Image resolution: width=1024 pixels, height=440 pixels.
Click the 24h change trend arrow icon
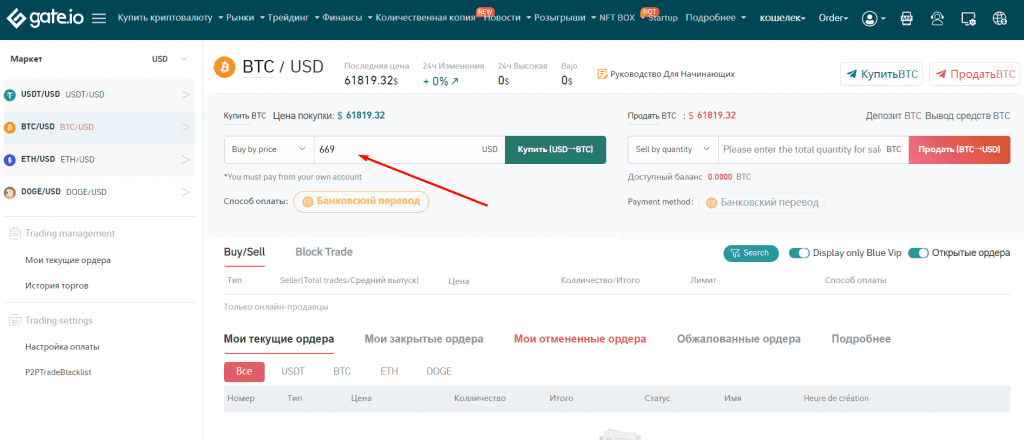point(455,81)
